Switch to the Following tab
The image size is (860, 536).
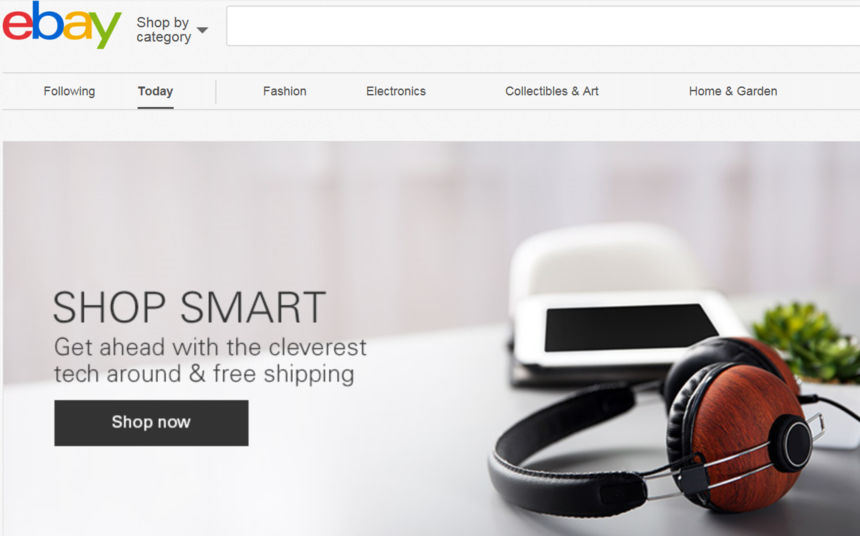[x=69, y=91]
